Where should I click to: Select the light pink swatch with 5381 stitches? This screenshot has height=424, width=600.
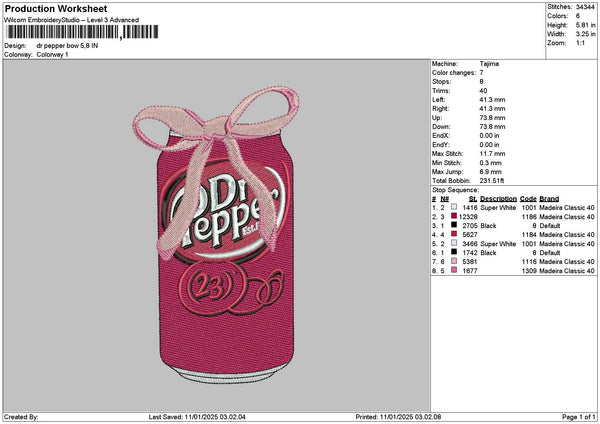pos(454,261)
